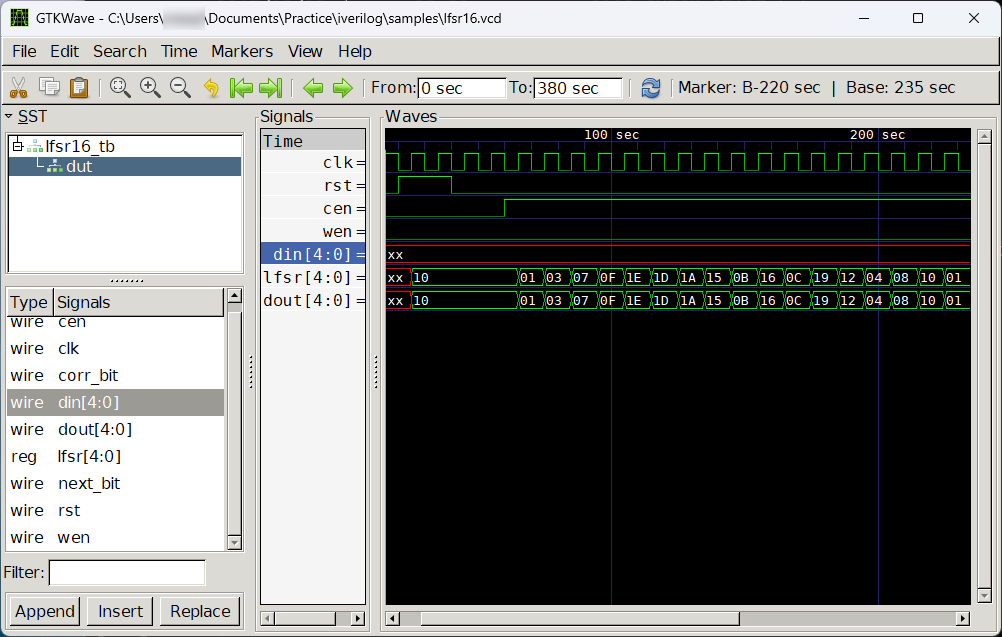Click the Zoom In magnifier icon
Image resolution: width=1002 pixels, height=637 pixels.
(x=150, y=88)
